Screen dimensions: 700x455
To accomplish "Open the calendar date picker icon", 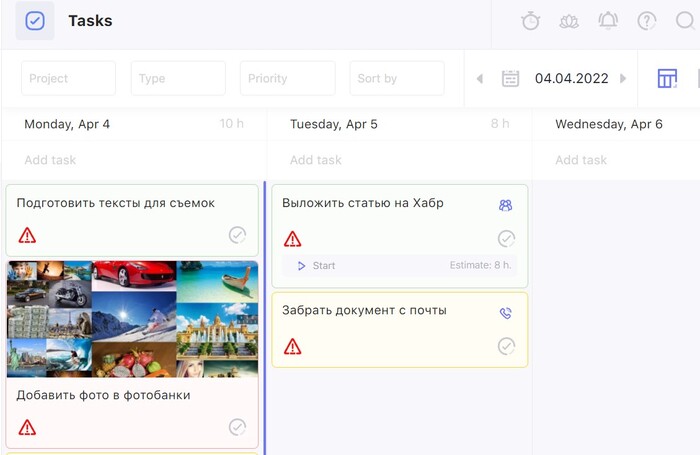I will [510, 78].
